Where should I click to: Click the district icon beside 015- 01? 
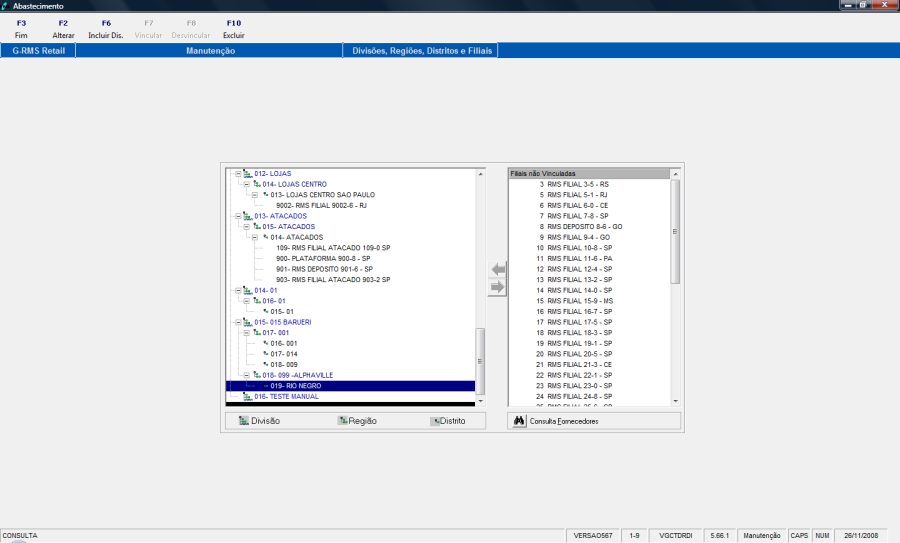(x=266, y=311)
